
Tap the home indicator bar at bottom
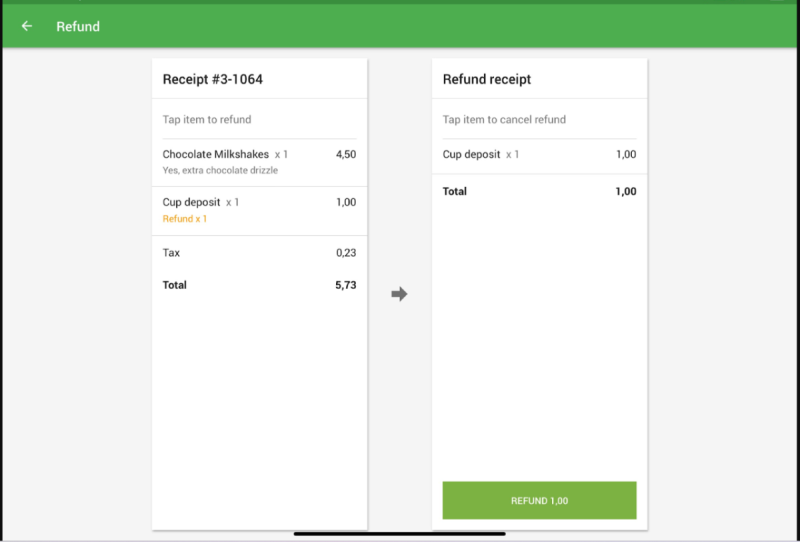pos(400,533)
